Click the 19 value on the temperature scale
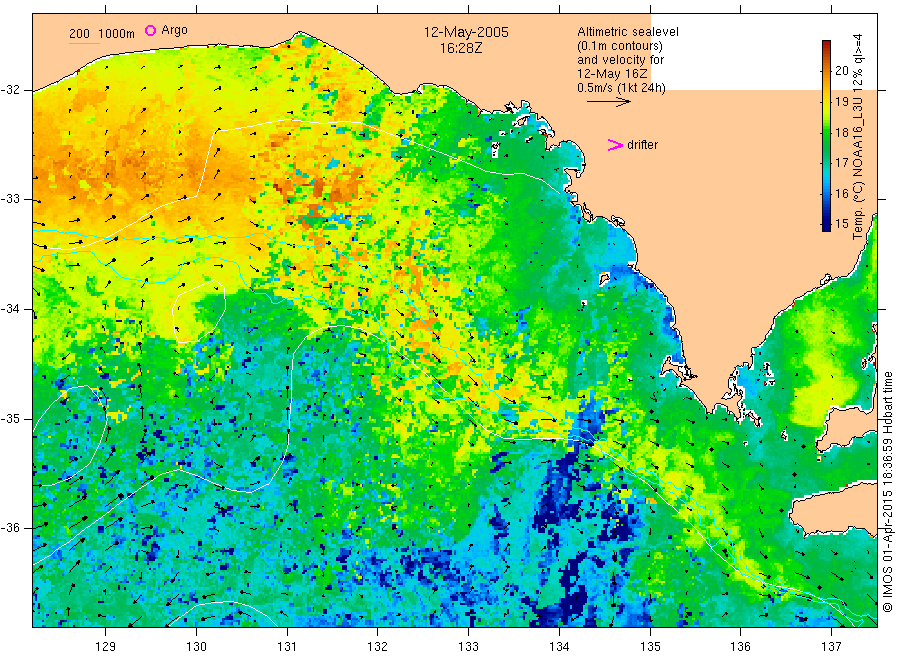 click(x=841, y=102)
